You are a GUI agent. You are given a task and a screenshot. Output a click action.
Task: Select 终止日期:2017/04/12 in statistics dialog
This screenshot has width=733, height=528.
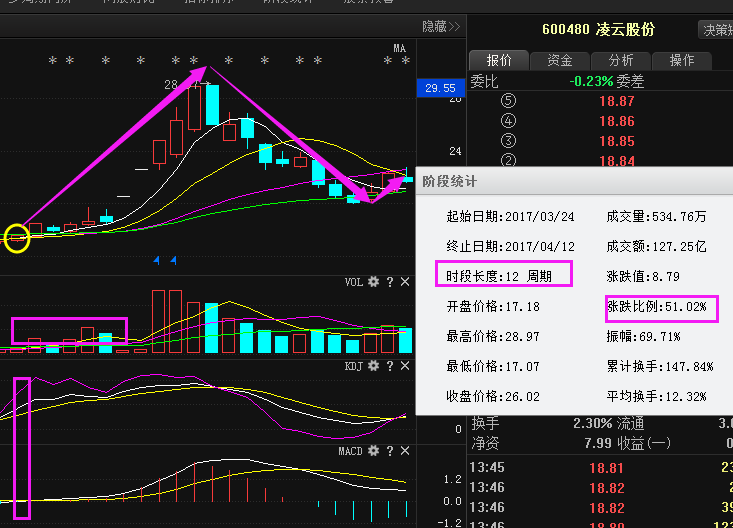click(510, 246)
